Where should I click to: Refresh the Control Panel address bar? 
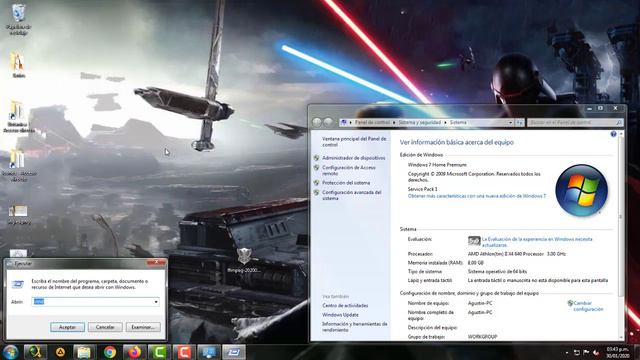tap(519, 122)
